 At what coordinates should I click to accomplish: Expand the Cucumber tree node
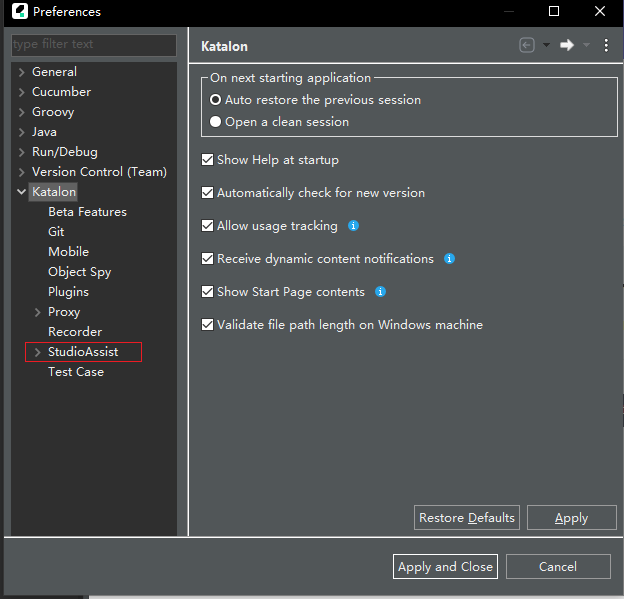click(x=21, y=92)
